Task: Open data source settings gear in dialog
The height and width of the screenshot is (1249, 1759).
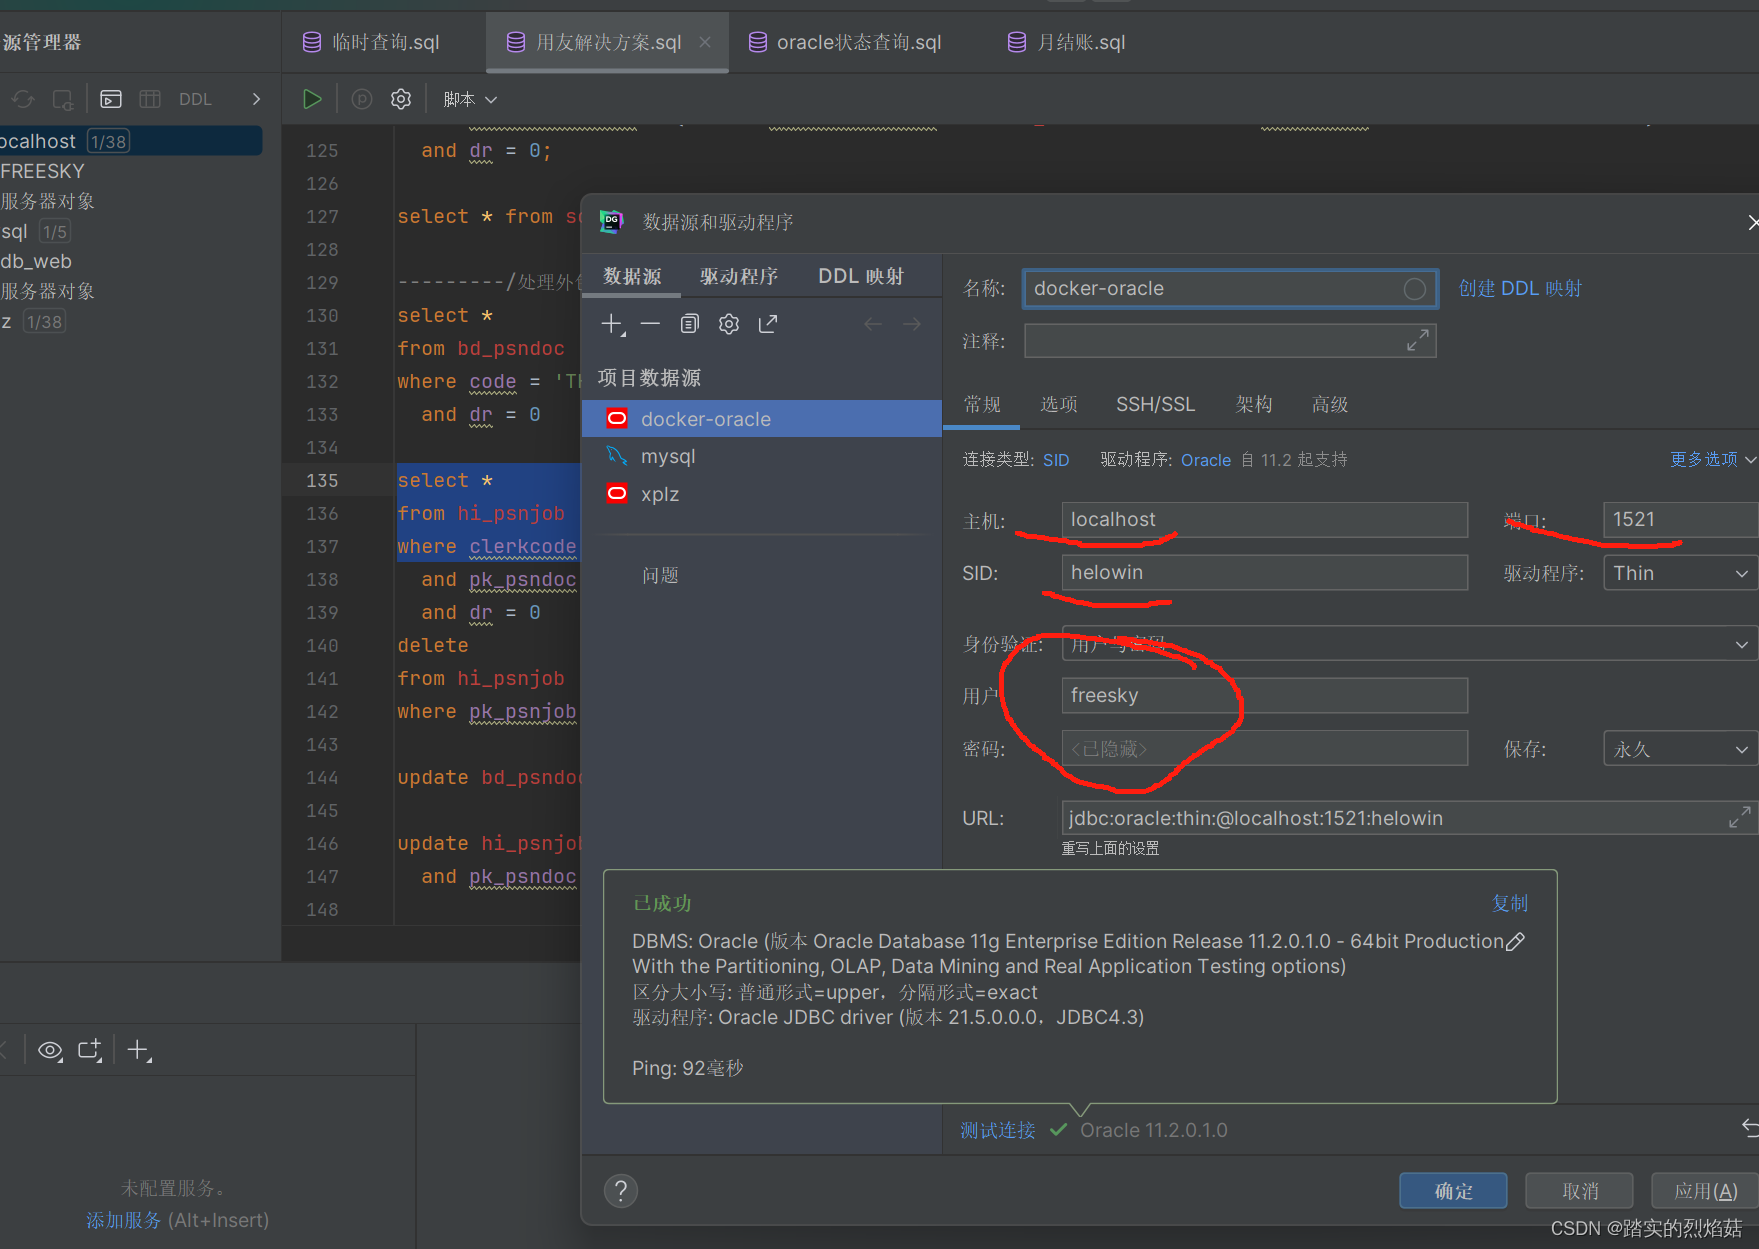Action: (729, 324)
